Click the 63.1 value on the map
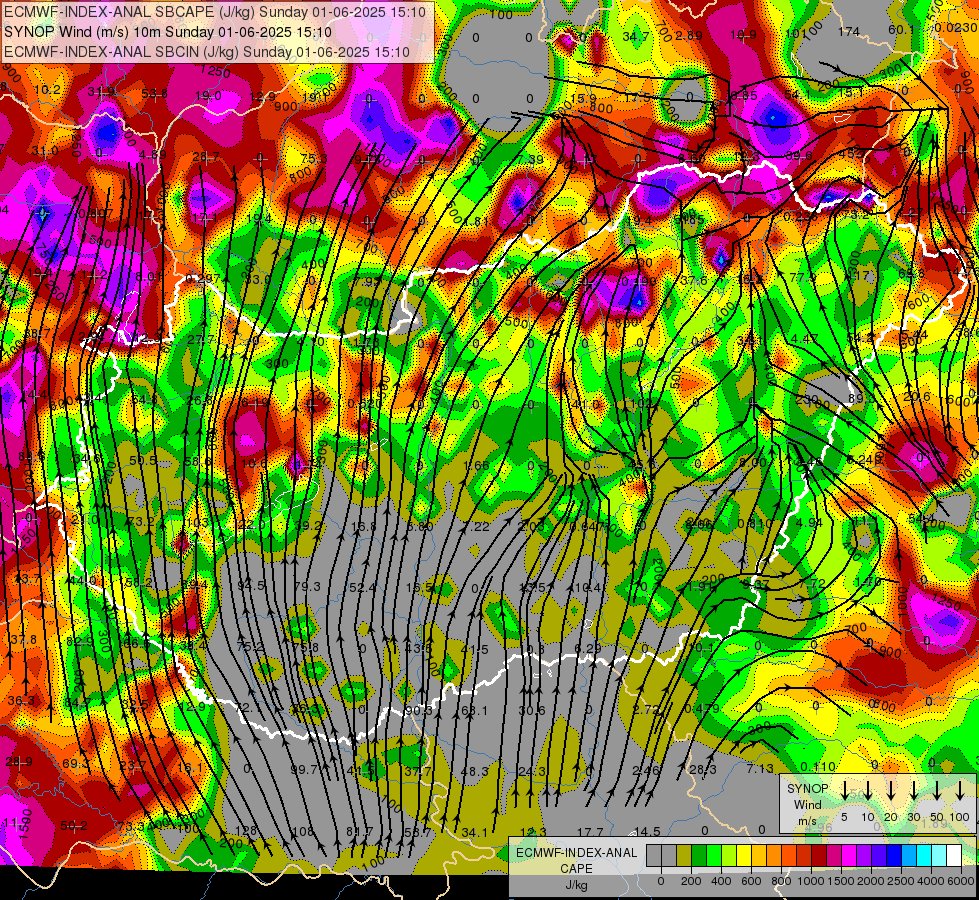The width and height of the screenshot is (979, 900). [474, 710]
